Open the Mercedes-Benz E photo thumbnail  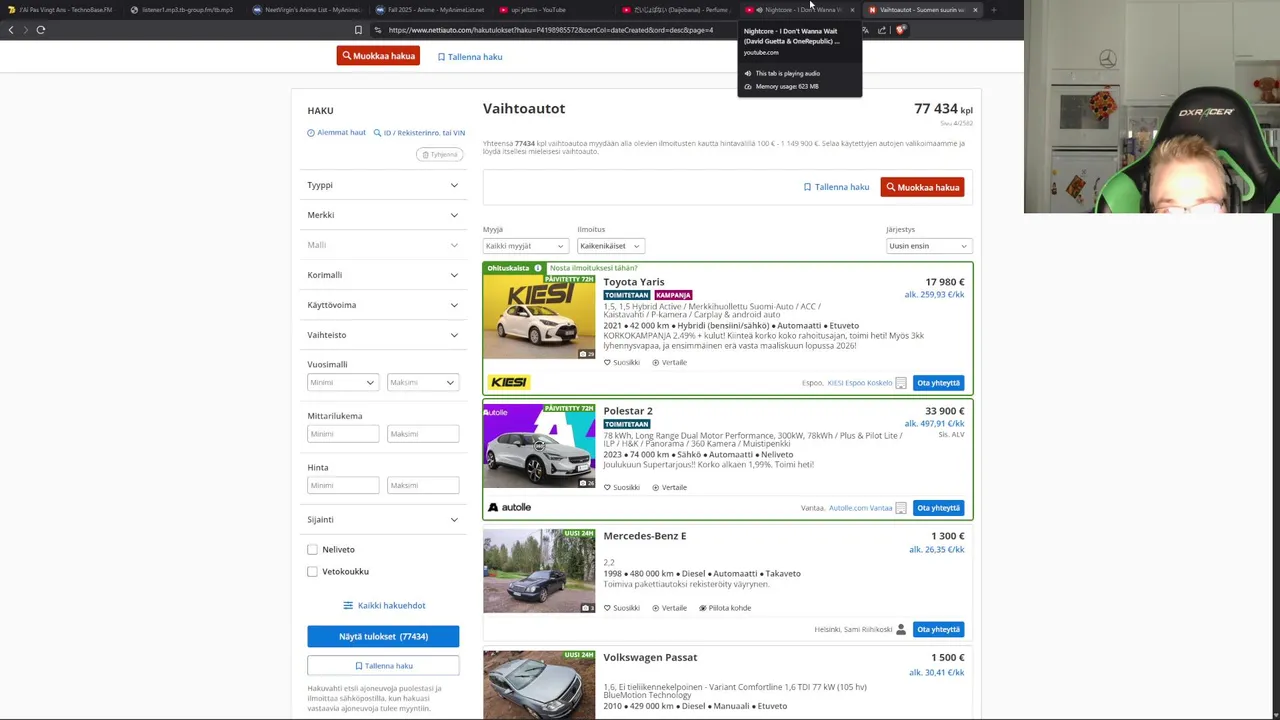pos(539,571)
